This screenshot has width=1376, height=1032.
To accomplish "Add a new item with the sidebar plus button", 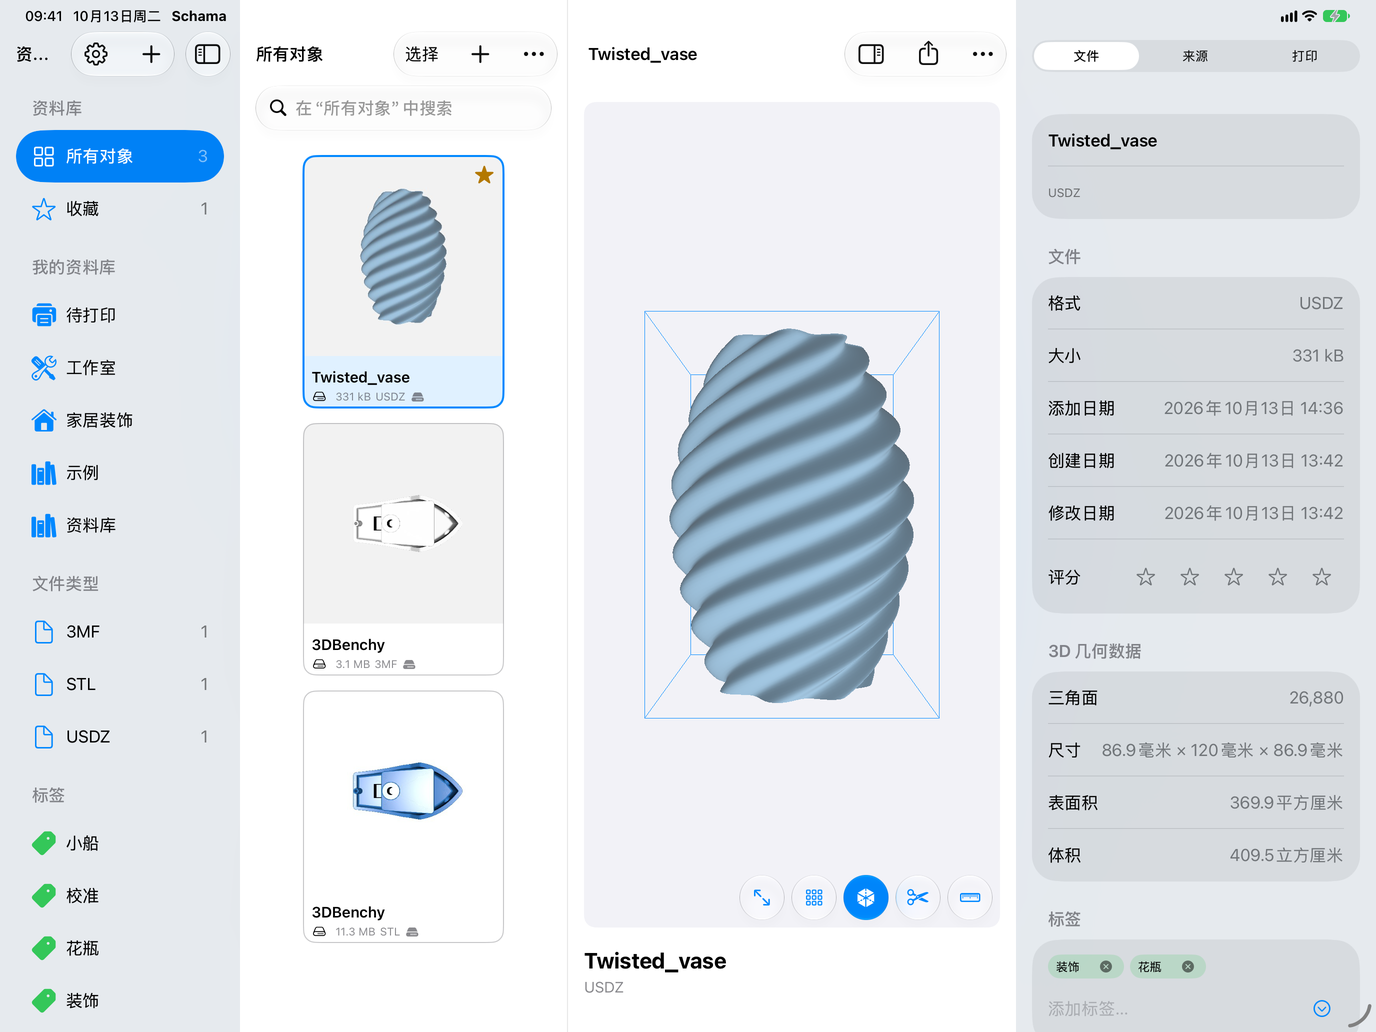I will pyautogui.click(x=151, y=54).
